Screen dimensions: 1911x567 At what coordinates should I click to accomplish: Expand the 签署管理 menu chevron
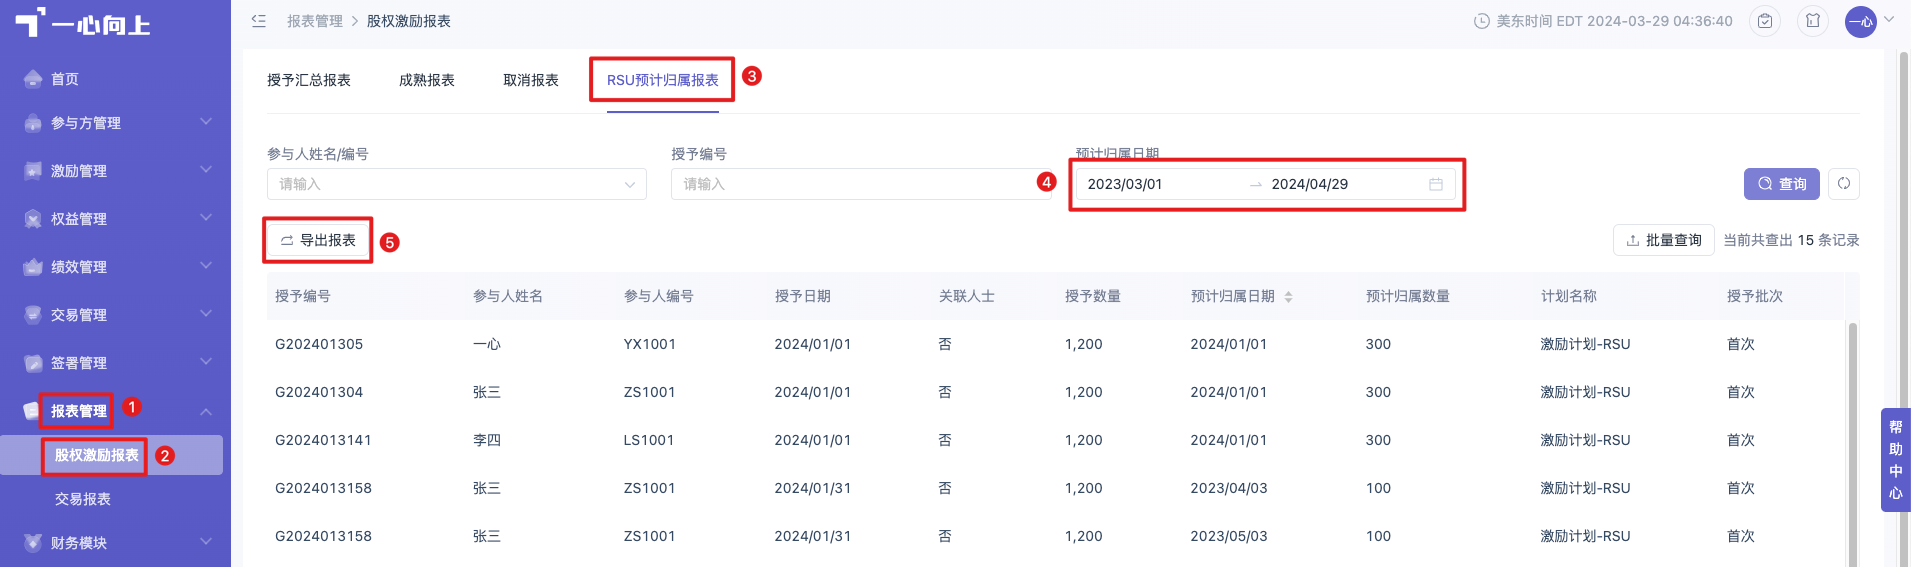[x=206, y=362]
